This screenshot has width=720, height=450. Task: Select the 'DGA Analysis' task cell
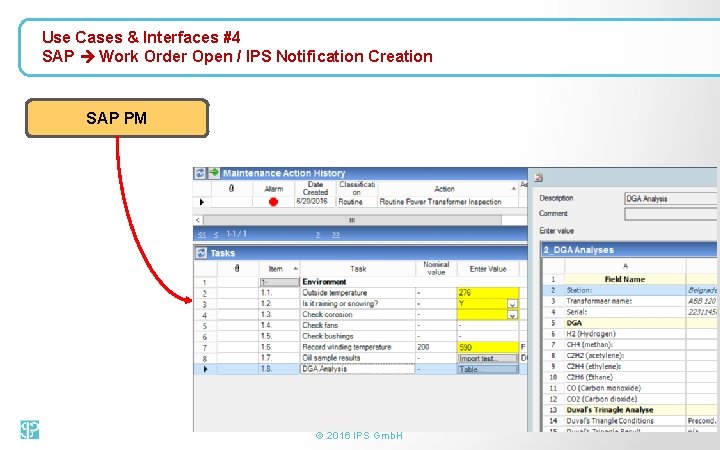point(358,369)
